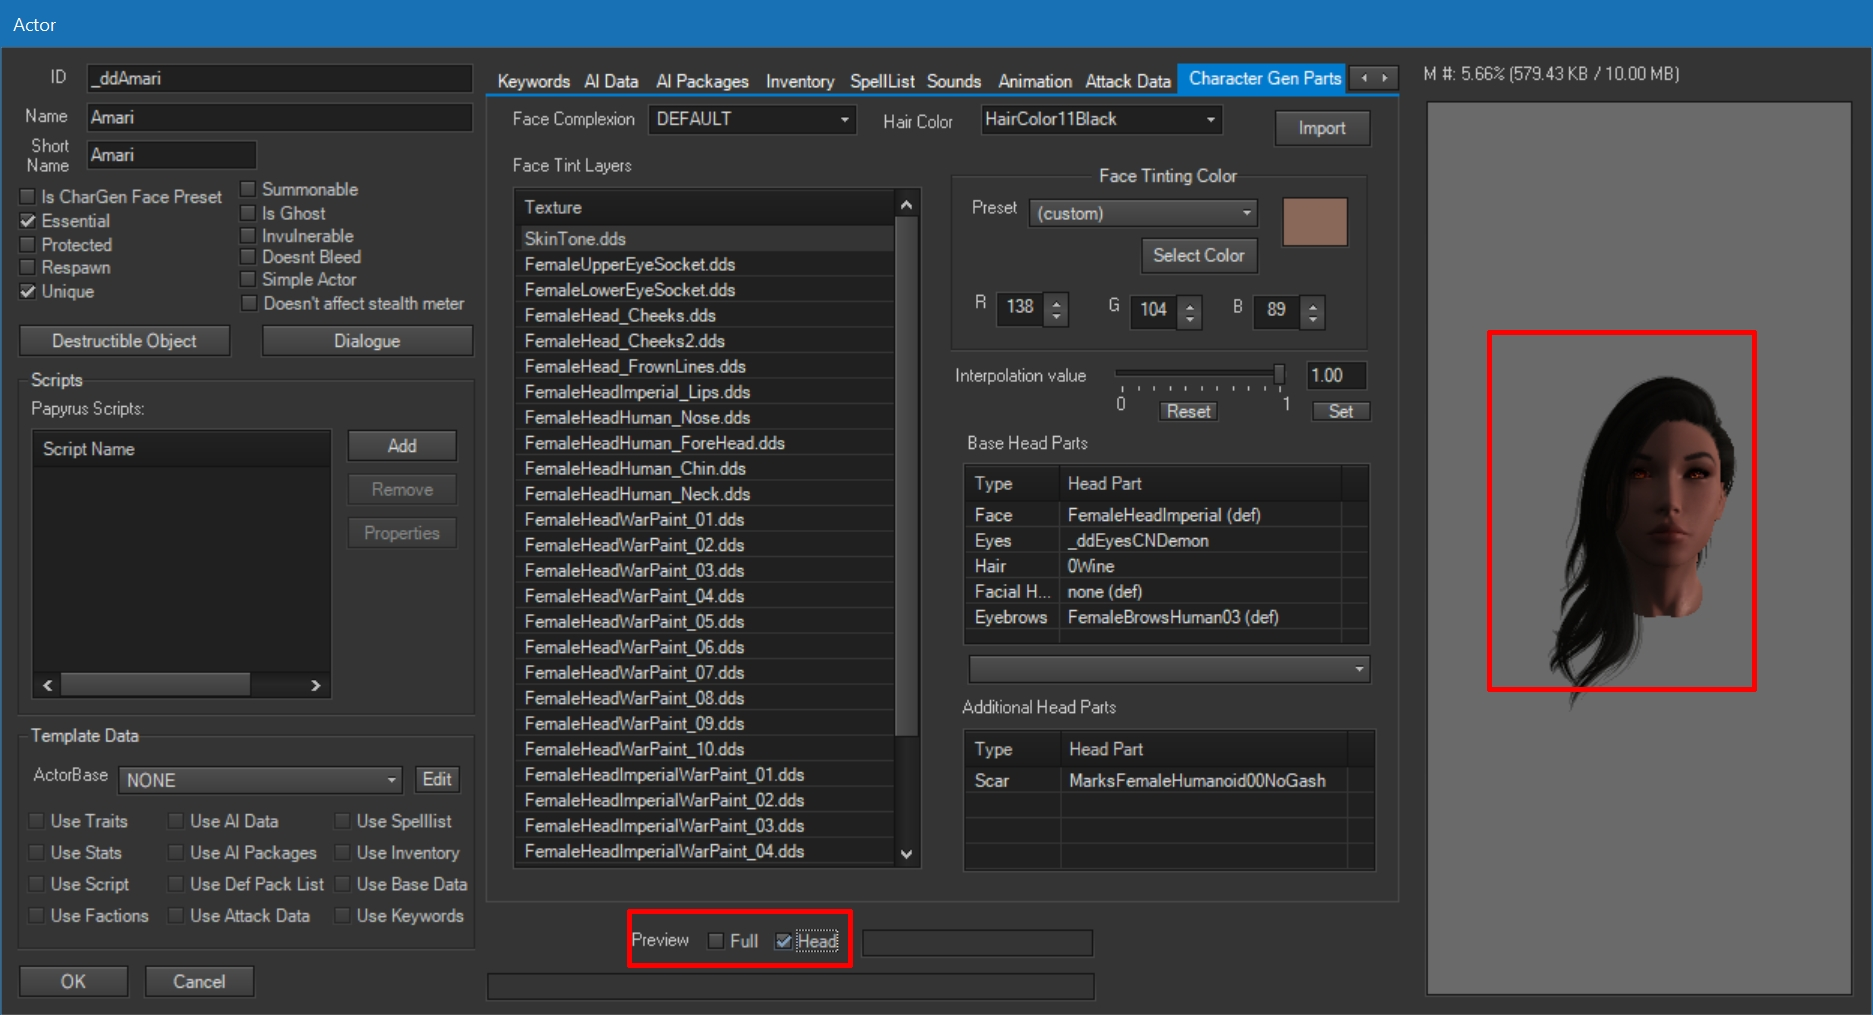Increase the R color value spinner

1057,301
